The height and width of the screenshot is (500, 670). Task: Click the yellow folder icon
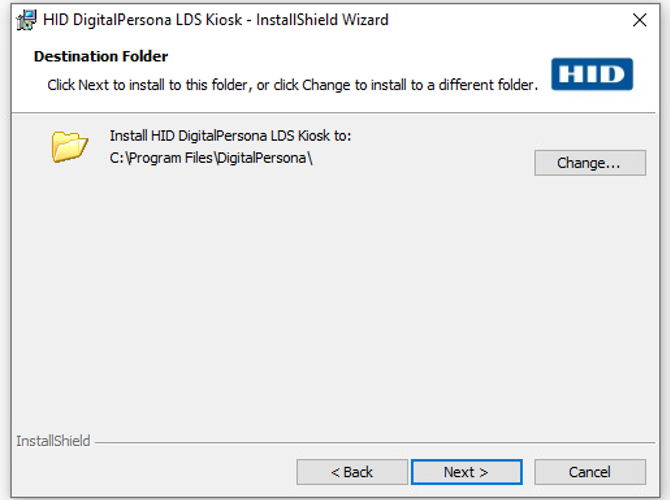70,147
